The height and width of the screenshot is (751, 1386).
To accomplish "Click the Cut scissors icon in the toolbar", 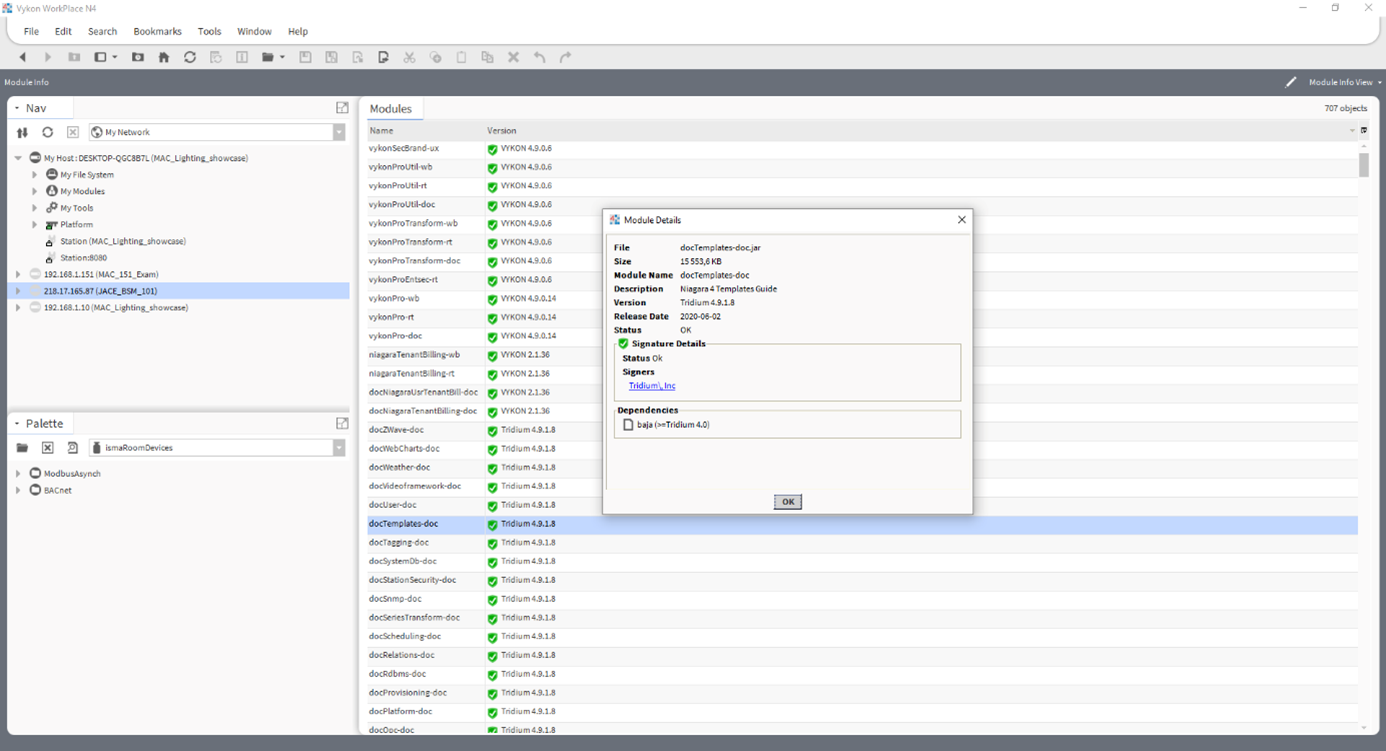I will (409, 57).
